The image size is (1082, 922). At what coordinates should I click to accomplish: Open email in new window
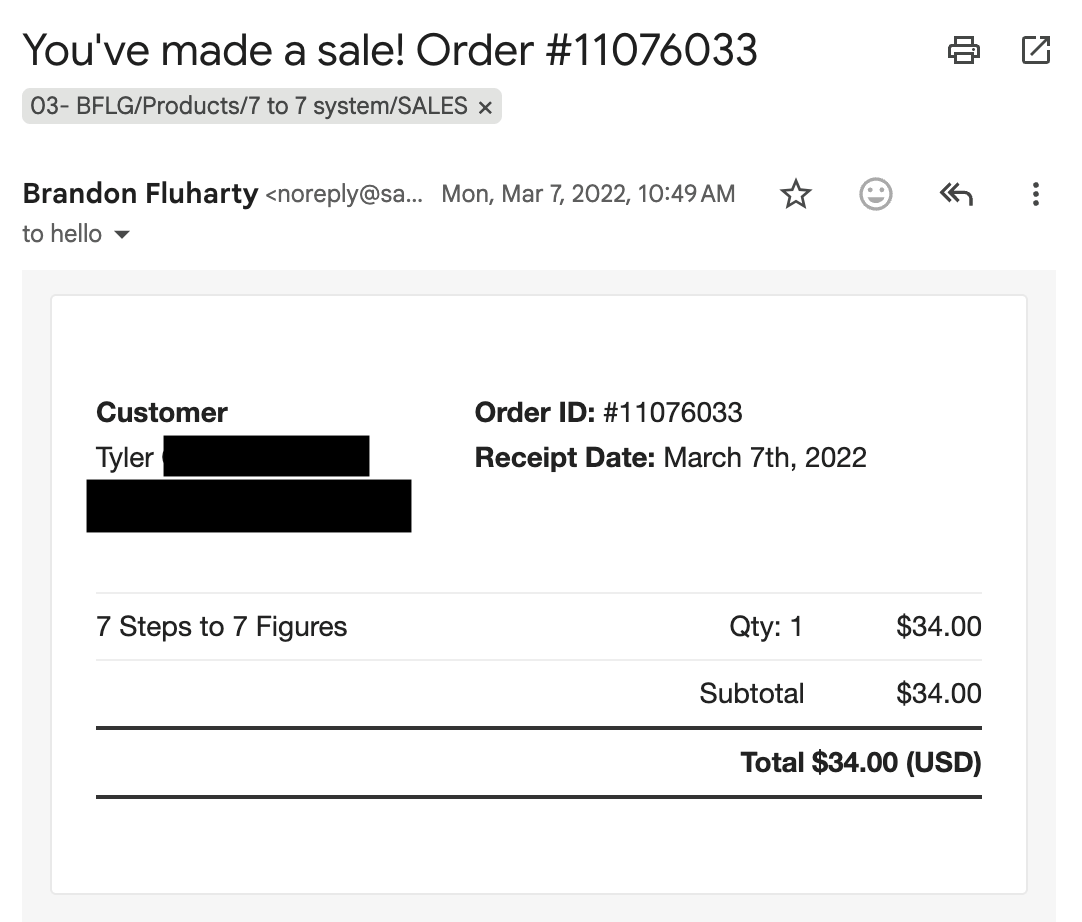coord(1035,50)
